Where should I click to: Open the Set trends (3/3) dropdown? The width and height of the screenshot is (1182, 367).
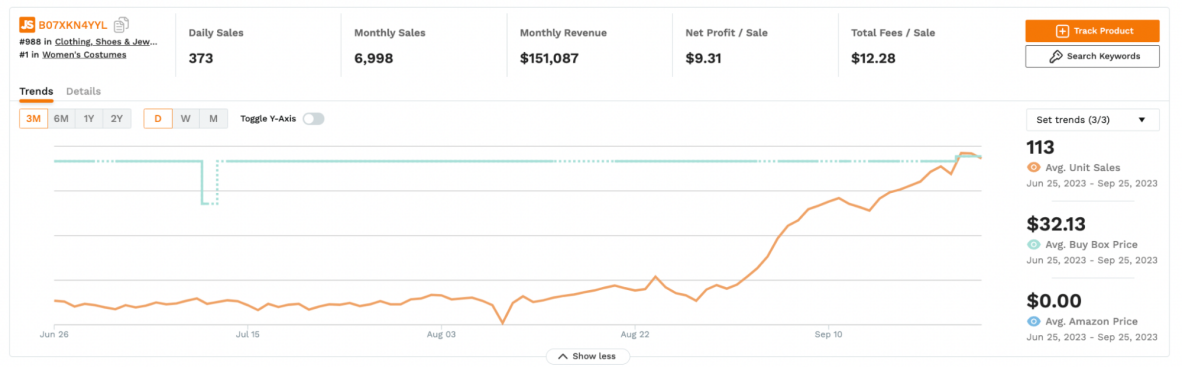(1092, 119)
